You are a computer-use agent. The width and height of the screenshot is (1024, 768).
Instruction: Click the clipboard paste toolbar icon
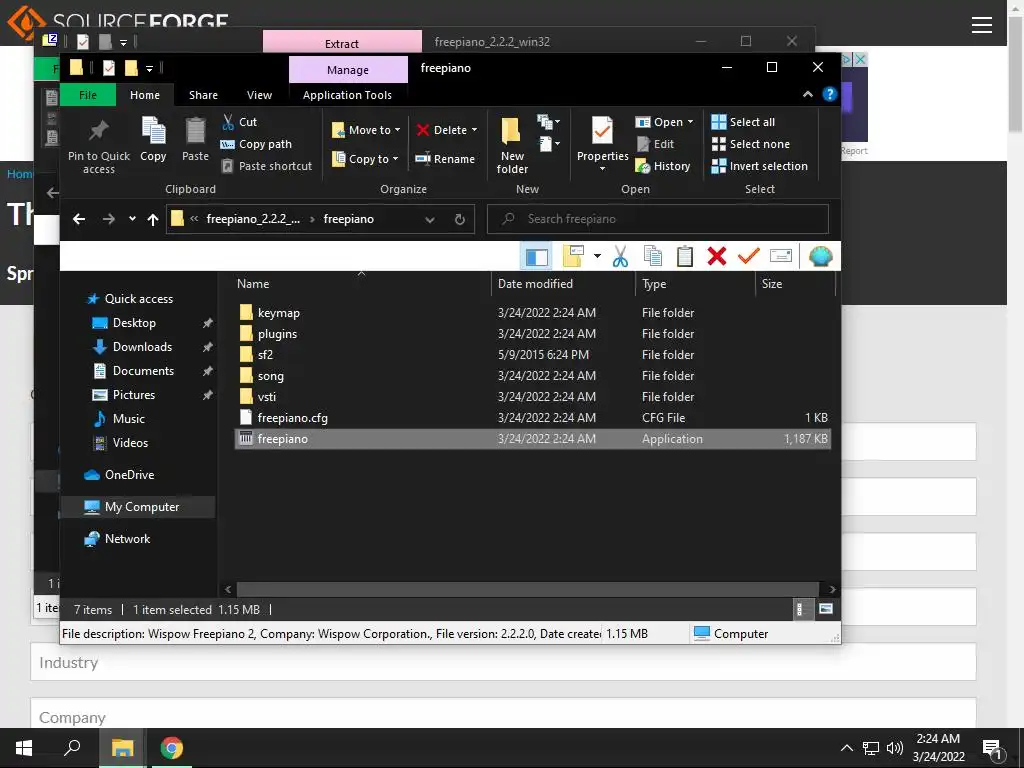pyautogui.click(x=684, y=257)
